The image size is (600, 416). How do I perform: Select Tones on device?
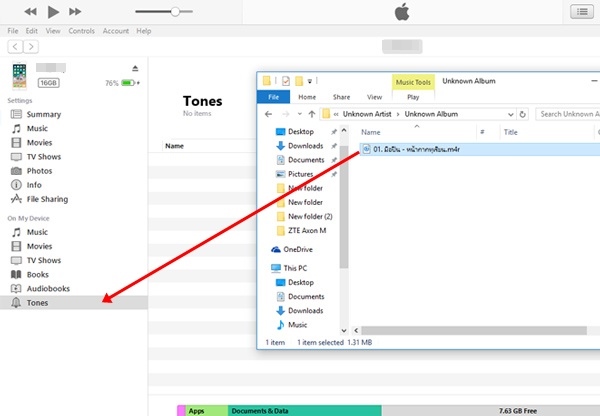73,303
